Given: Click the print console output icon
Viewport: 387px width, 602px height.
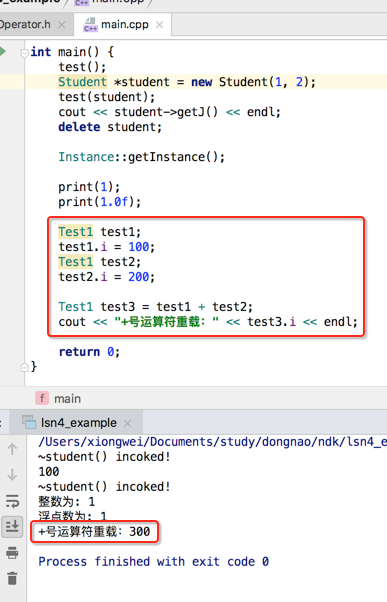Looking at the screenshot, I should click(12, 552).
